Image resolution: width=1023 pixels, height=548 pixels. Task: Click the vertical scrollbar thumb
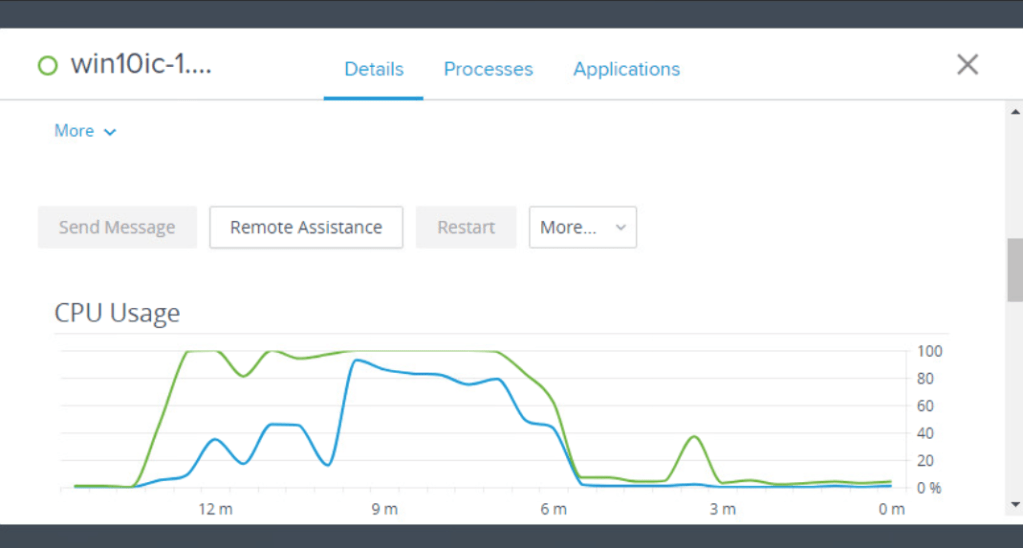pyautogui.click(x=1014, y=269)
